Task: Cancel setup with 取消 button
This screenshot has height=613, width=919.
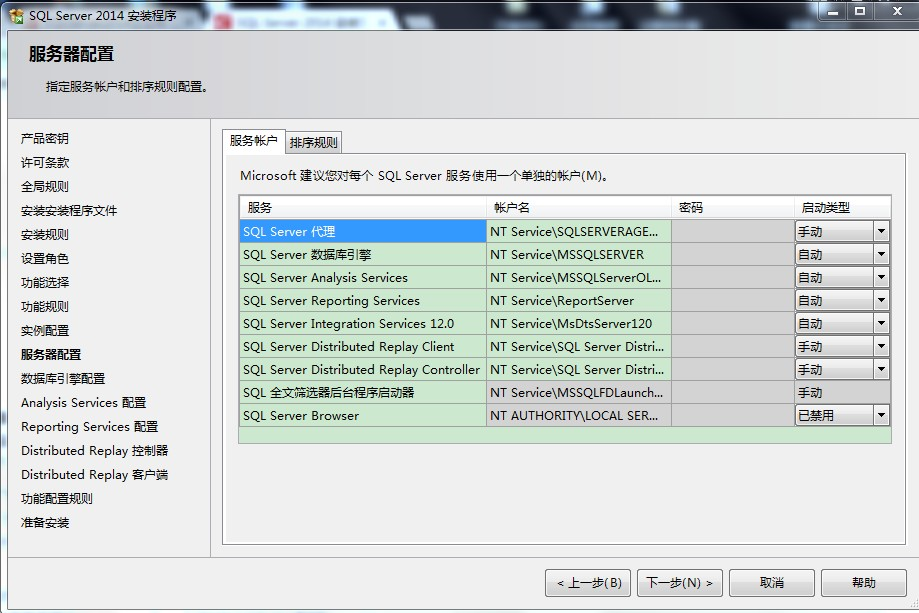Action: tap(771, 583)
